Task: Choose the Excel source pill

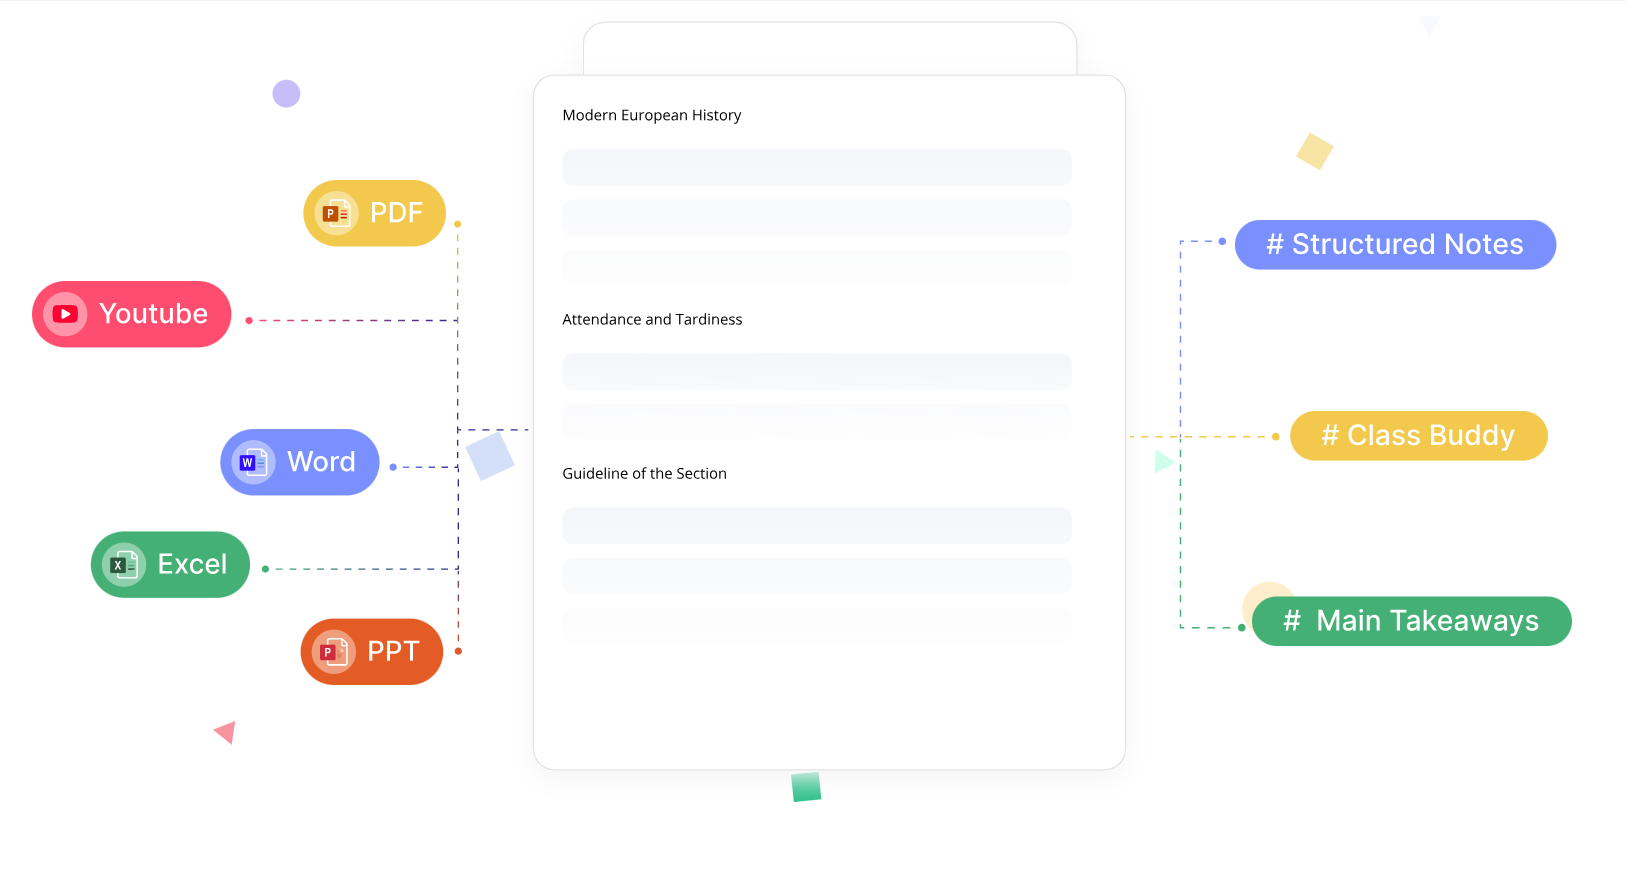Action: (170, 565)
